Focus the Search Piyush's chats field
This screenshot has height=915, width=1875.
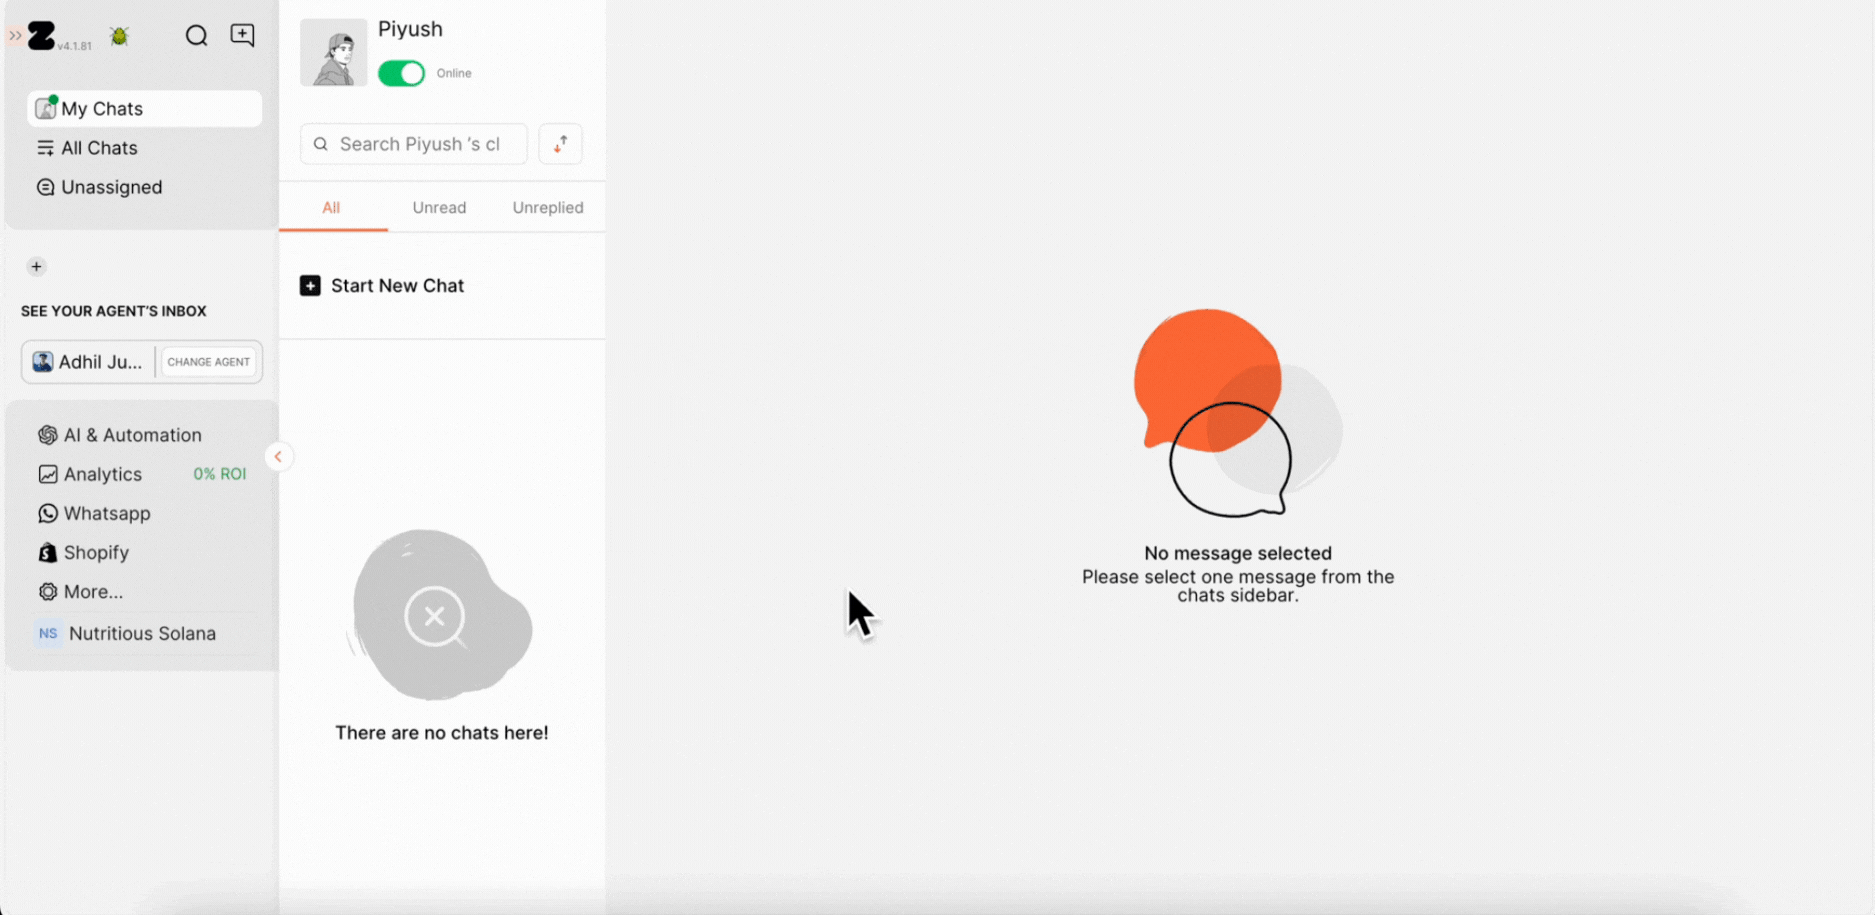(x=414, y=144)
